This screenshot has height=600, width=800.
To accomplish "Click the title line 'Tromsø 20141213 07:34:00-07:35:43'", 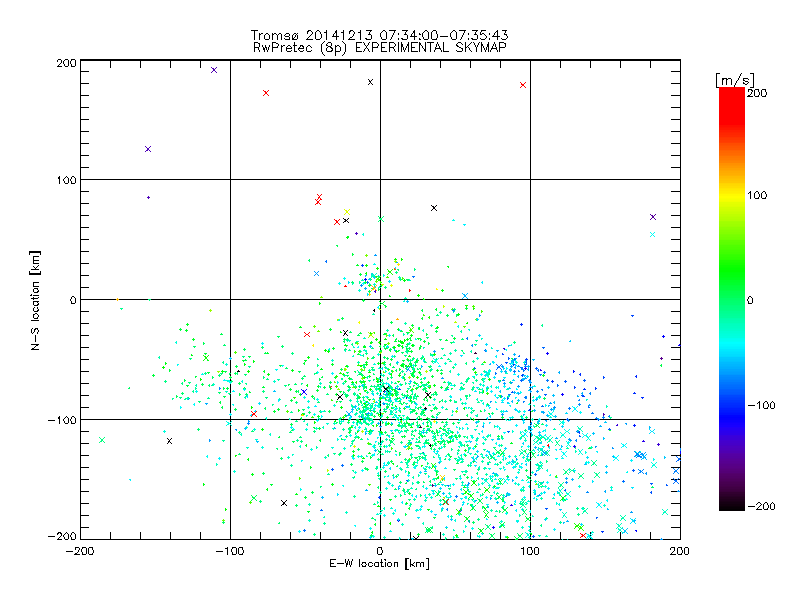I will click(379, 35).
